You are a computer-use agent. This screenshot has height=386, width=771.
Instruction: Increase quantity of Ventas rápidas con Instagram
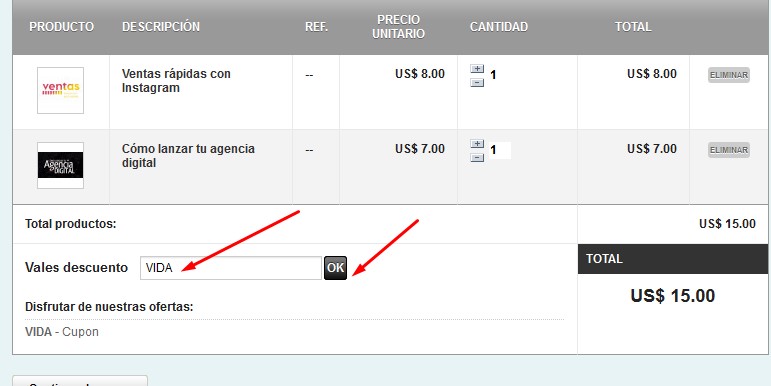click(x=477, y=69)
